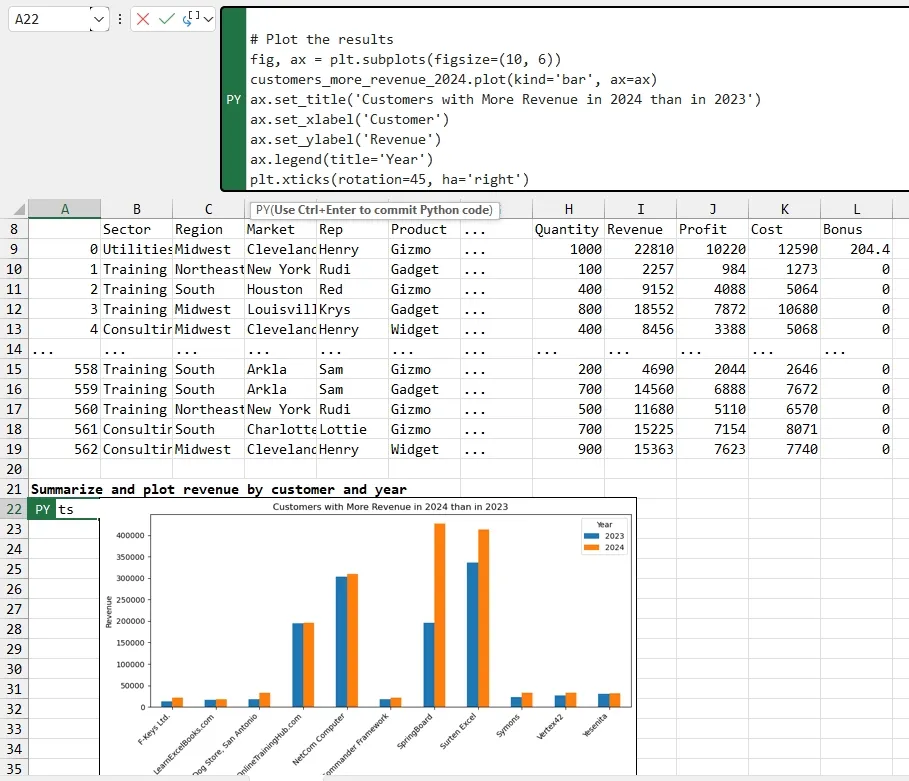The image size is (909, 781).
Task: Select the cell containing 22810
Action: (x=640, y=249)
